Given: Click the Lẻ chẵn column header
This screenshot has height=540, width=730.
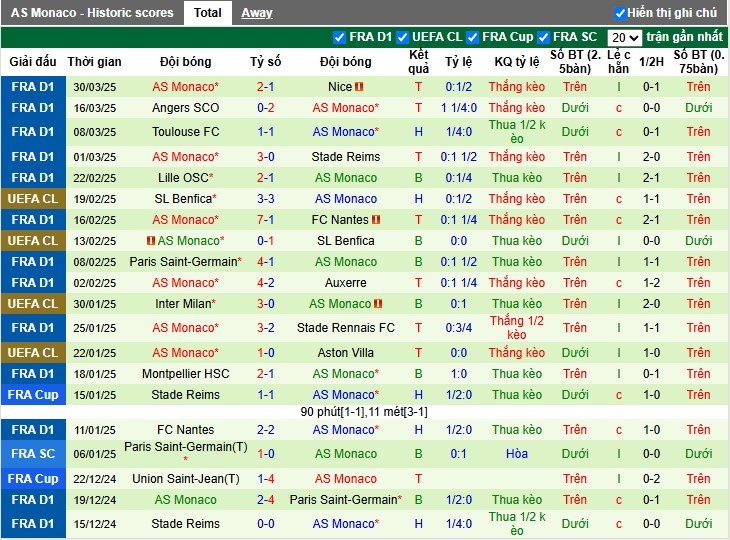Looking at the screenshot, I should click(619, 61).
